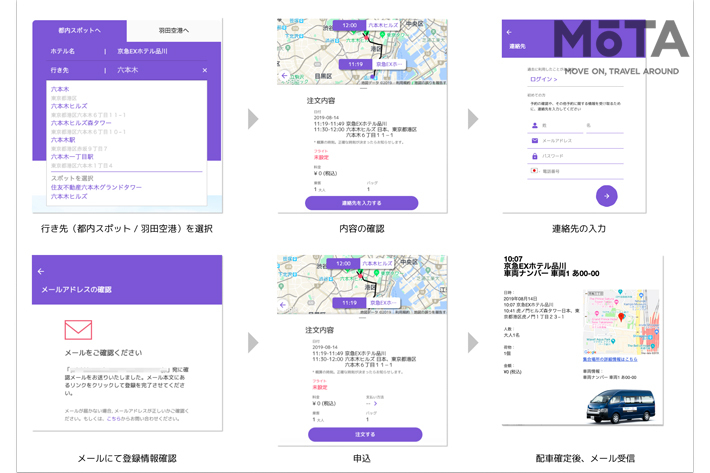710x473 pixels.
Task: Click the round purple next-arrow button
Action: pos(606,196)
